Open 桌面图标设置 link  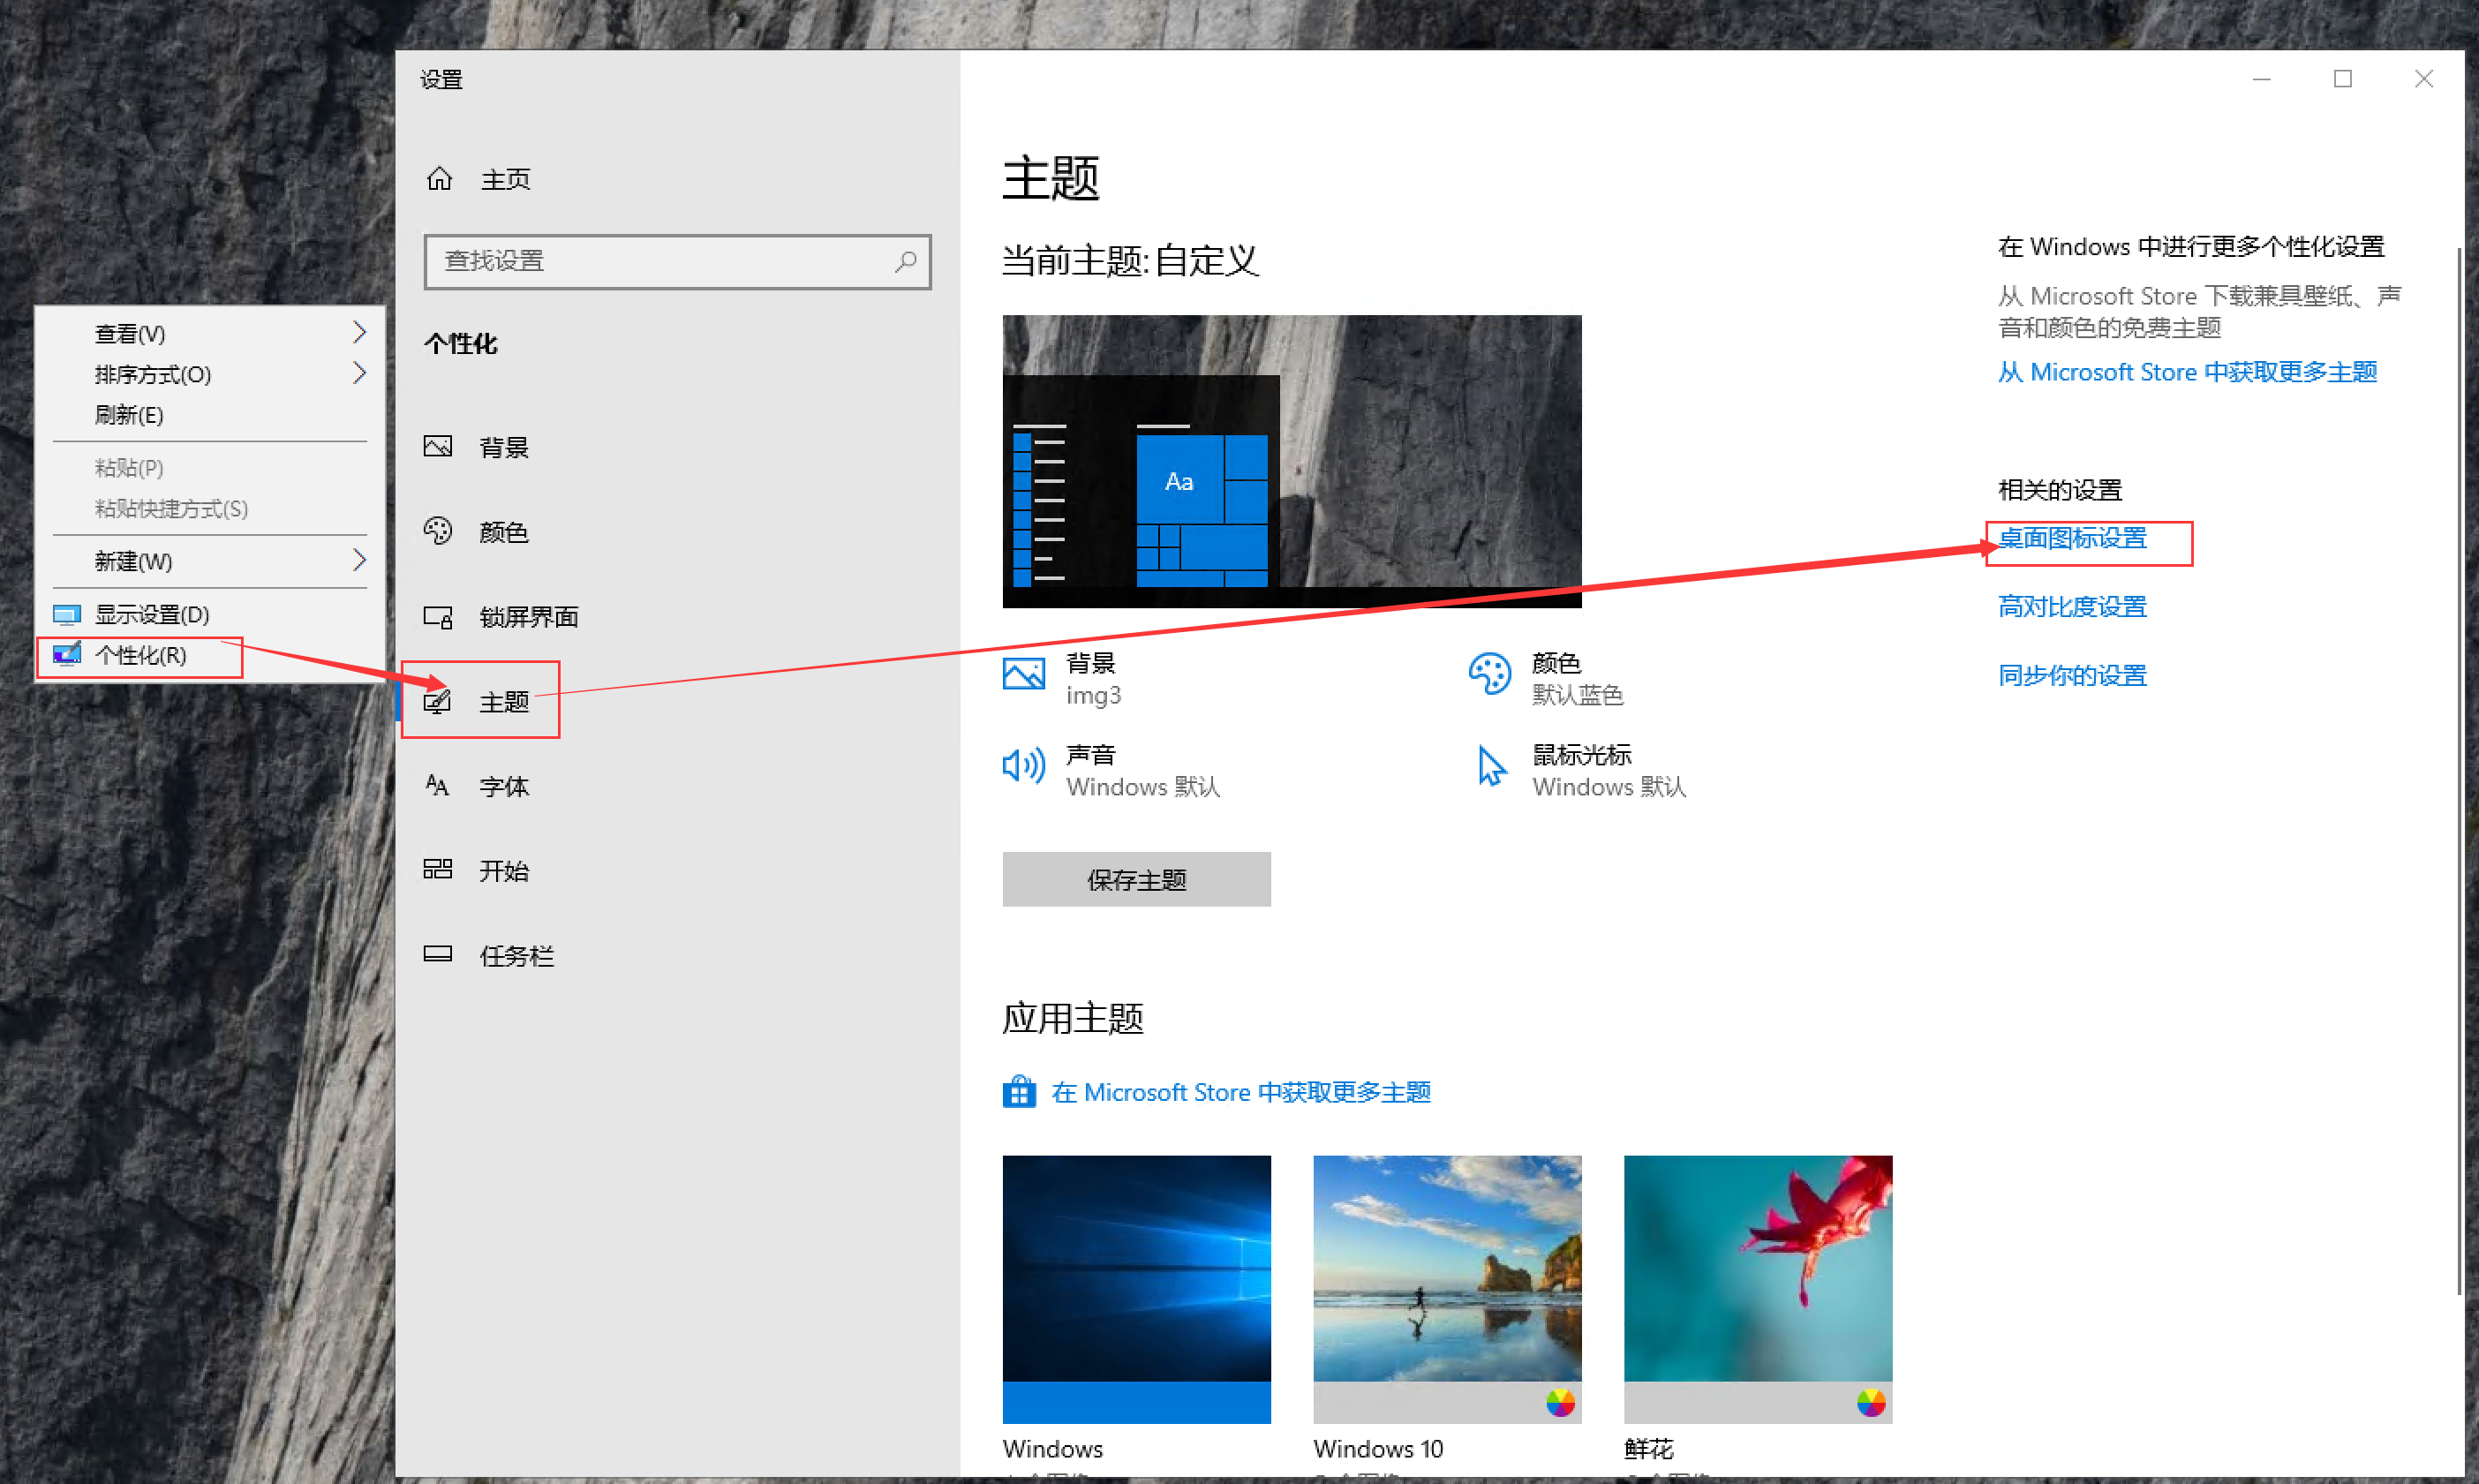coord(2072,538)
